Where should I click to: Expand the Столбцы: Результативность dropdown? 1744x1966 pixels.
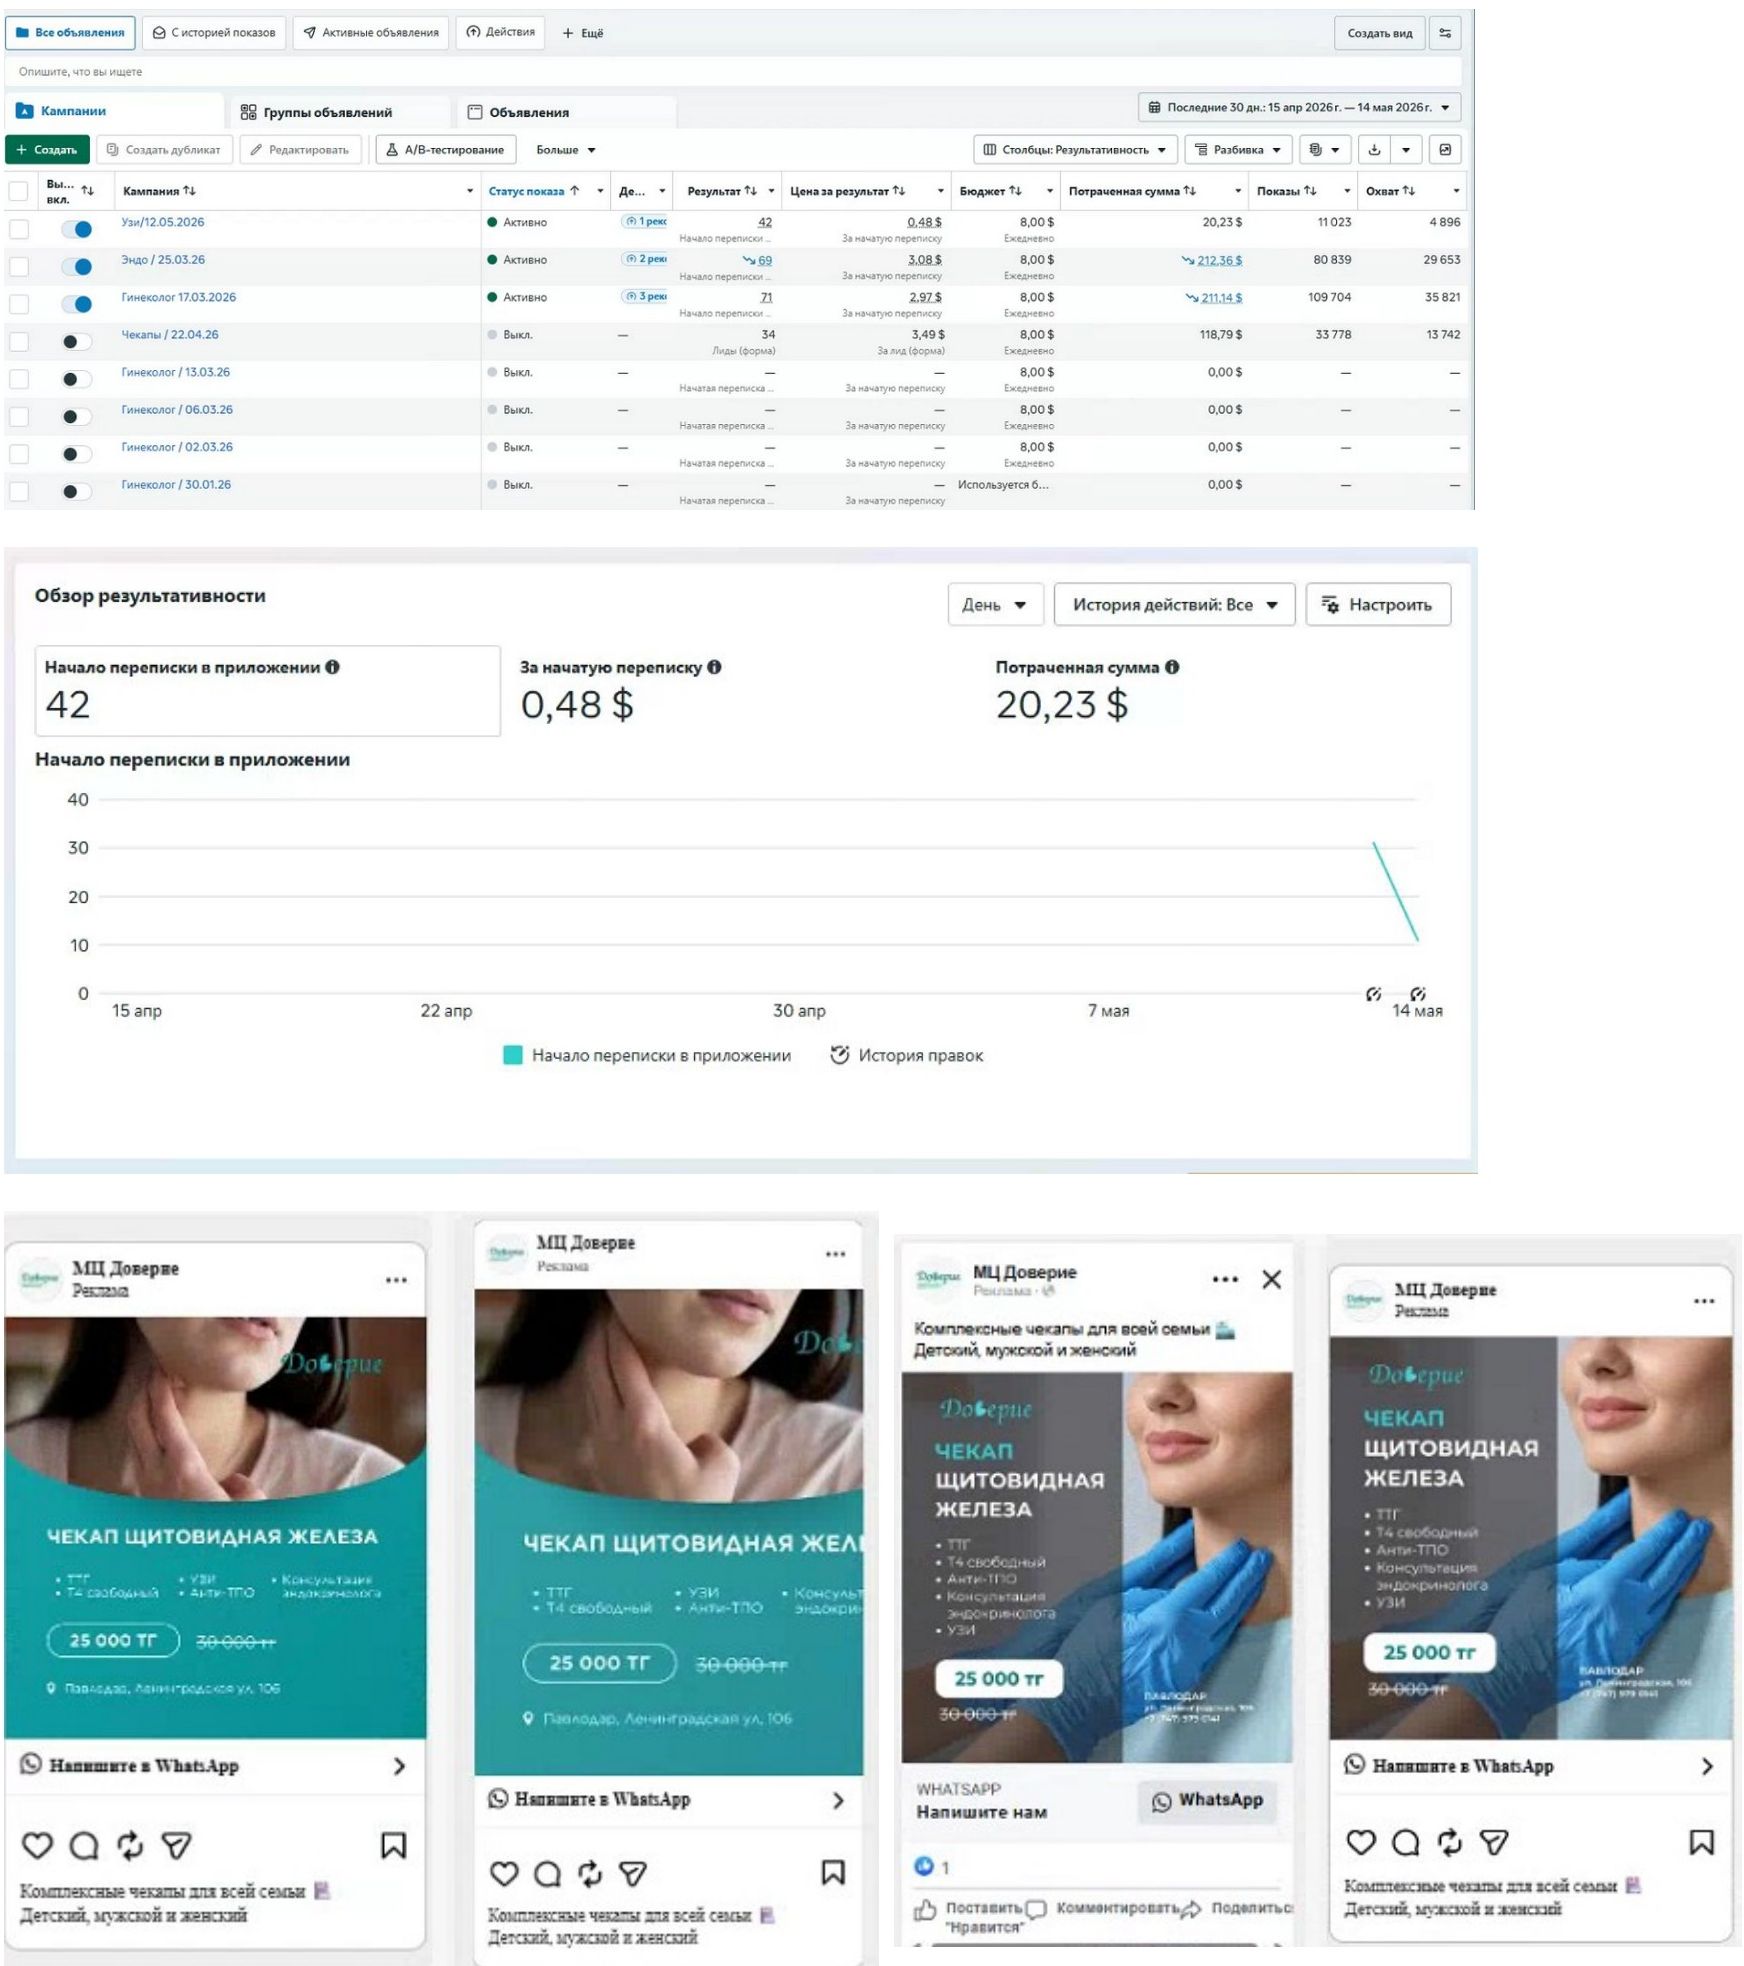[1074, 150]
